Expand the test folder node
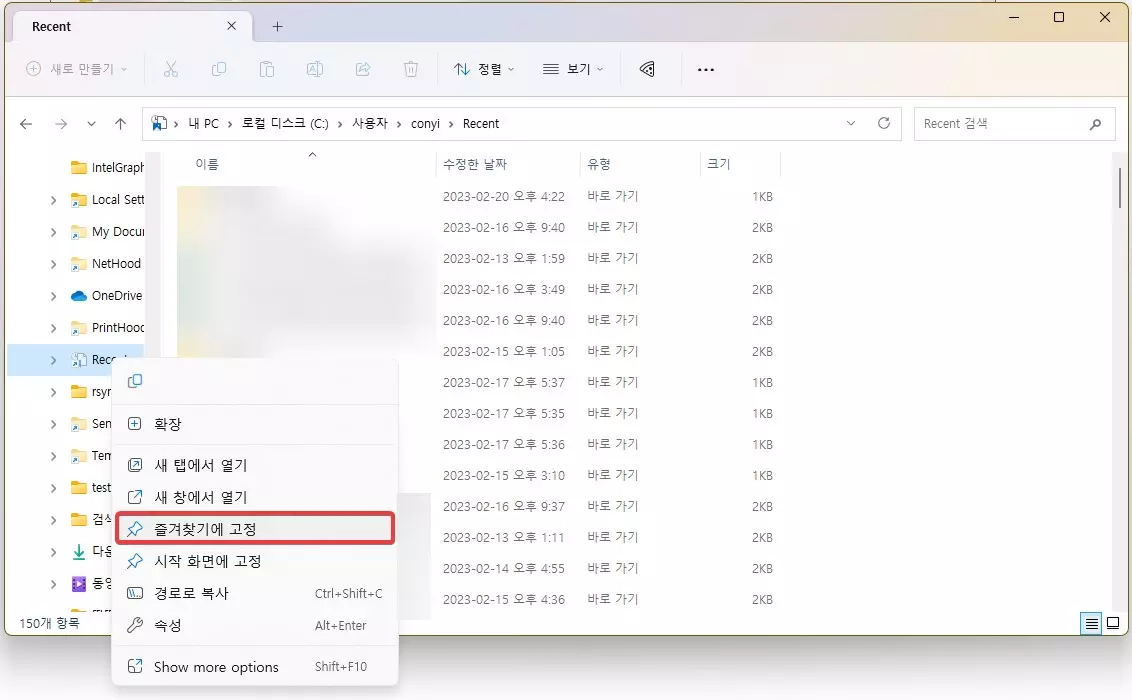1132x700 pixels. [x=53, y=488]
